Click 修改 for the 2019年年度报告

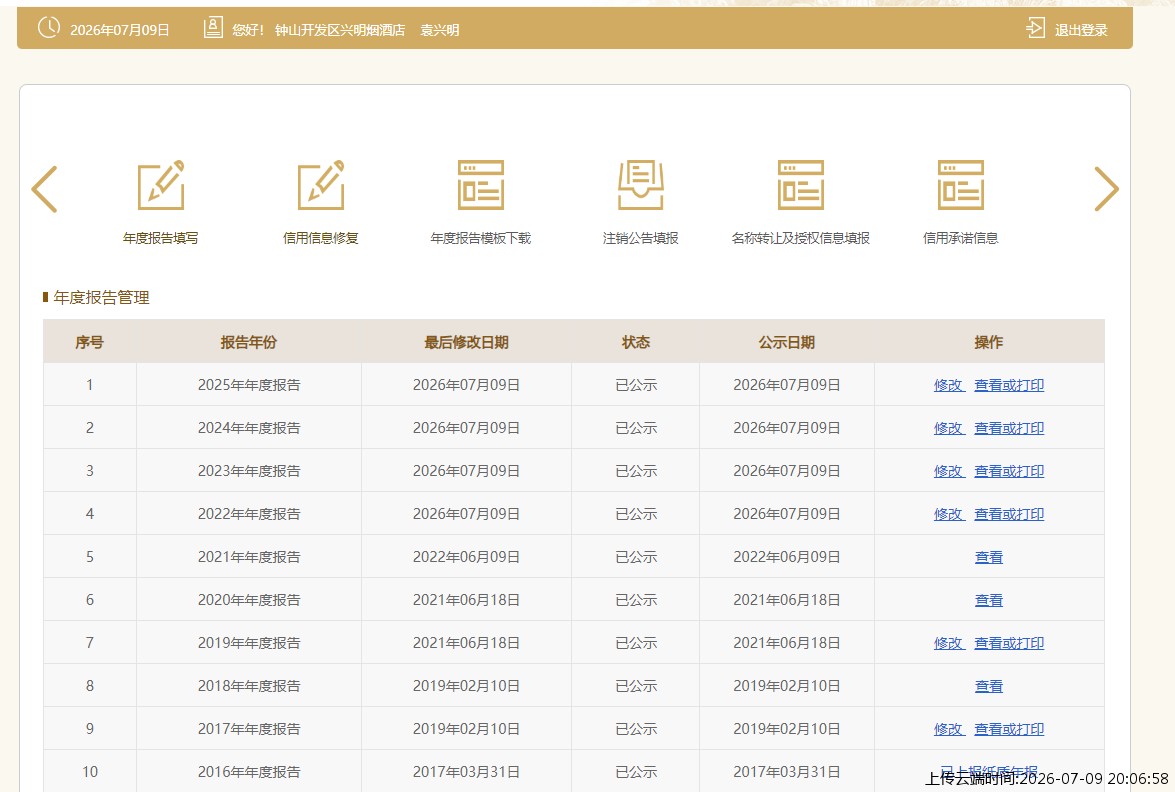[949, 643]
